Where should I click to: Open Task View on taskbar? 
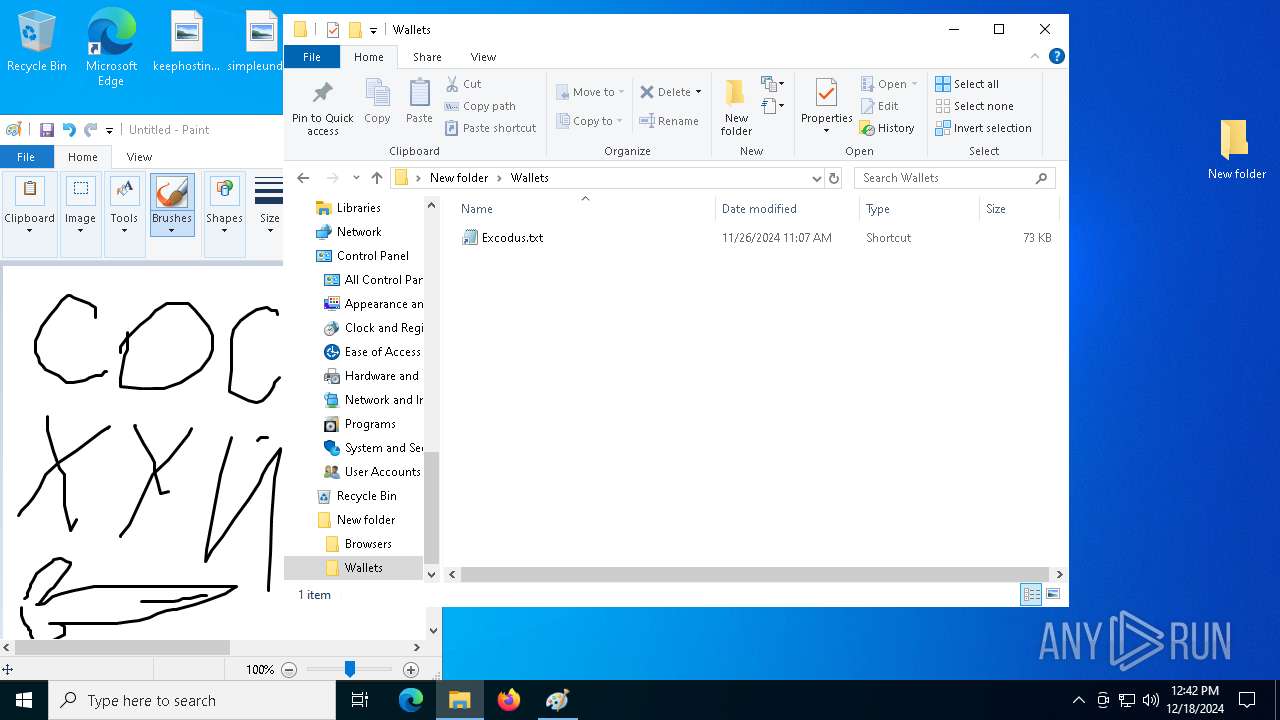(x=360, y=700)
